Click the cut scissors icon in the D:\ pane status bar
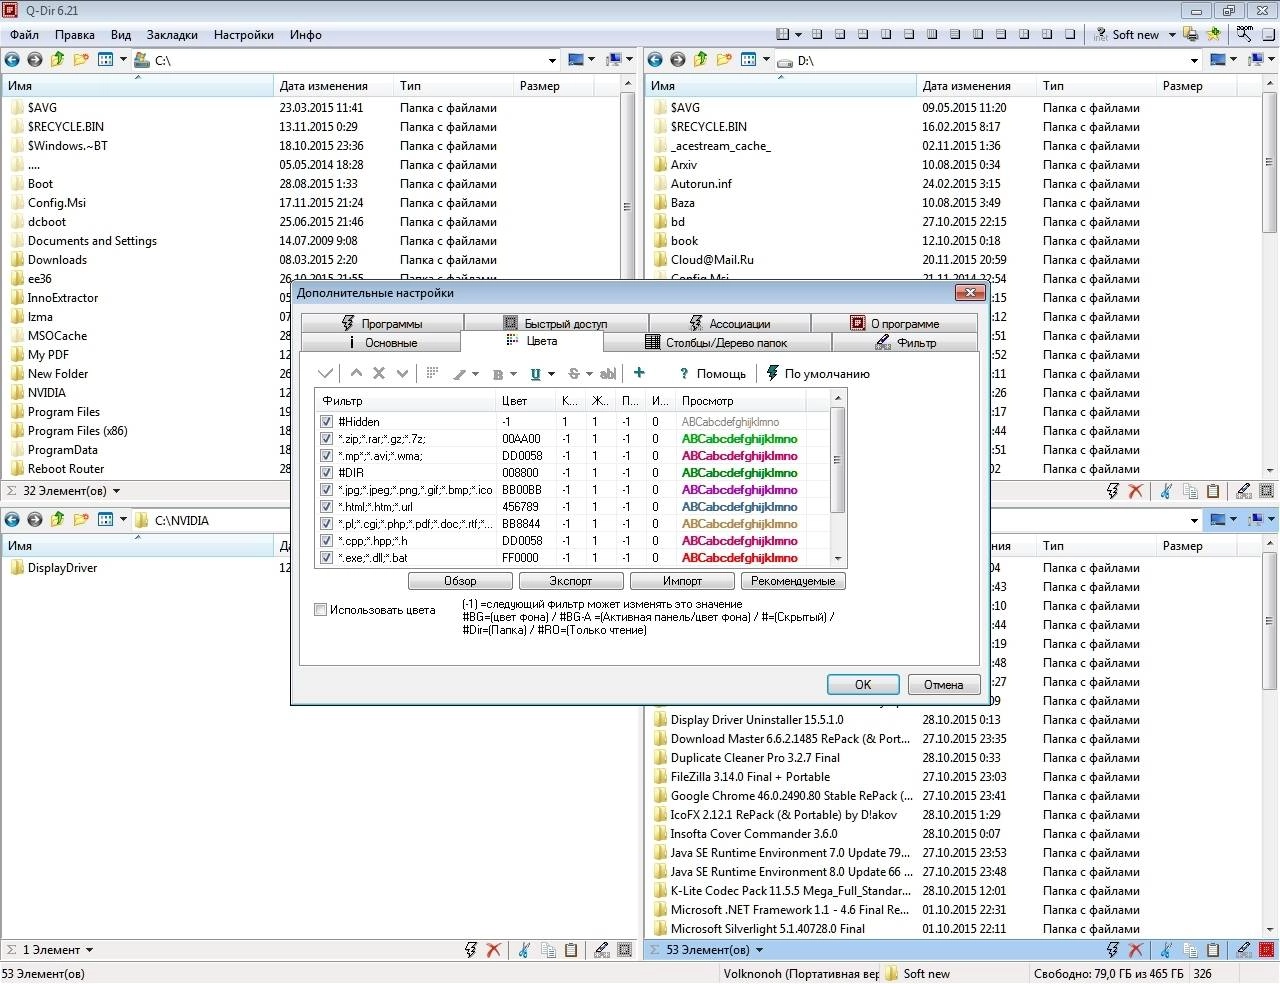 (x=1166, y=491)
